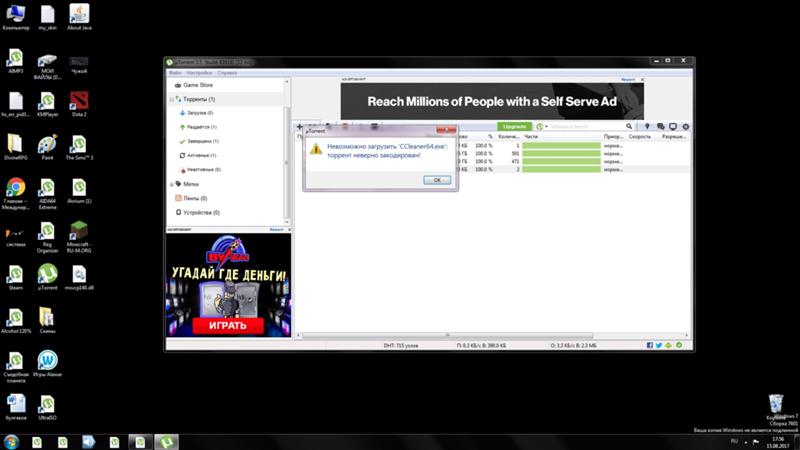
Task: Select Загрузка (0) in the sidebar
Action: (x=199, y=113)
